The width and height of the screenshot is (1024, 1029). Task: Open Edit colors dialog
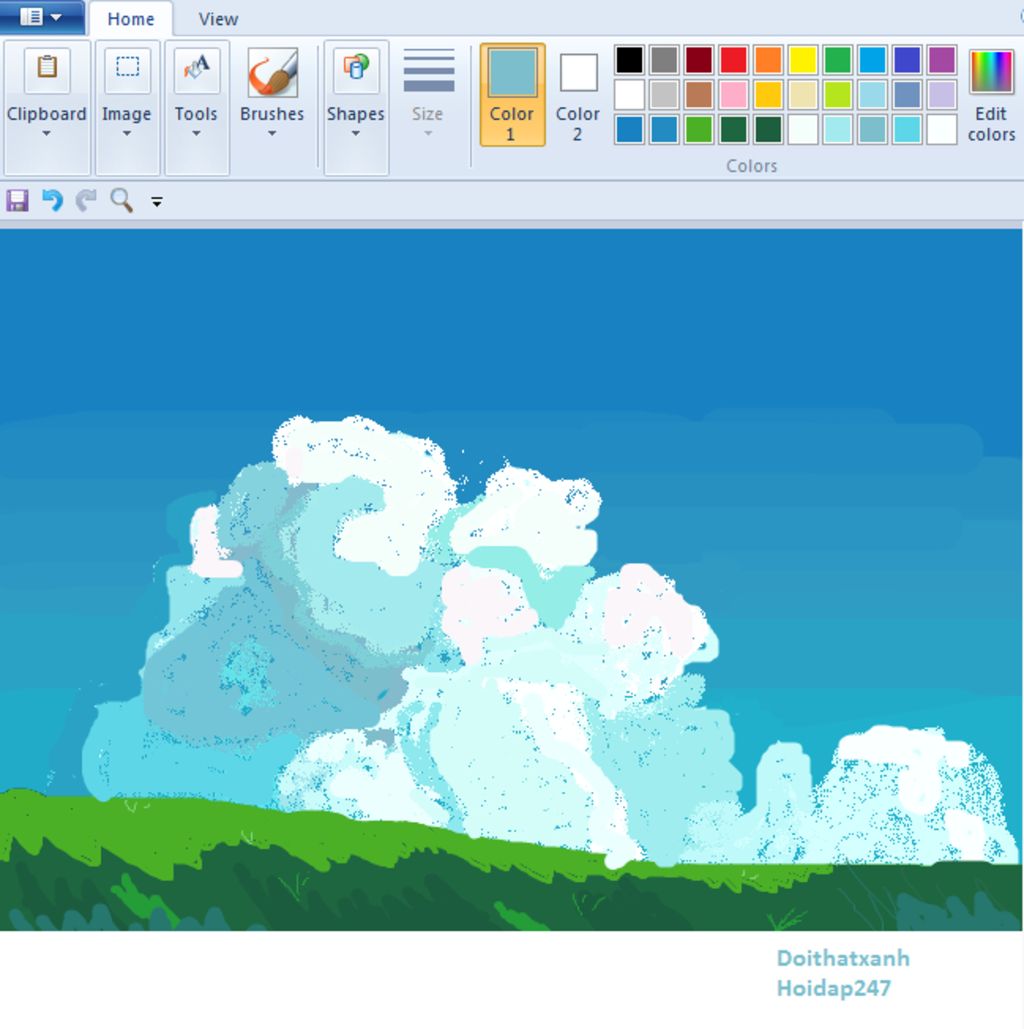click(x=991, y=94)
